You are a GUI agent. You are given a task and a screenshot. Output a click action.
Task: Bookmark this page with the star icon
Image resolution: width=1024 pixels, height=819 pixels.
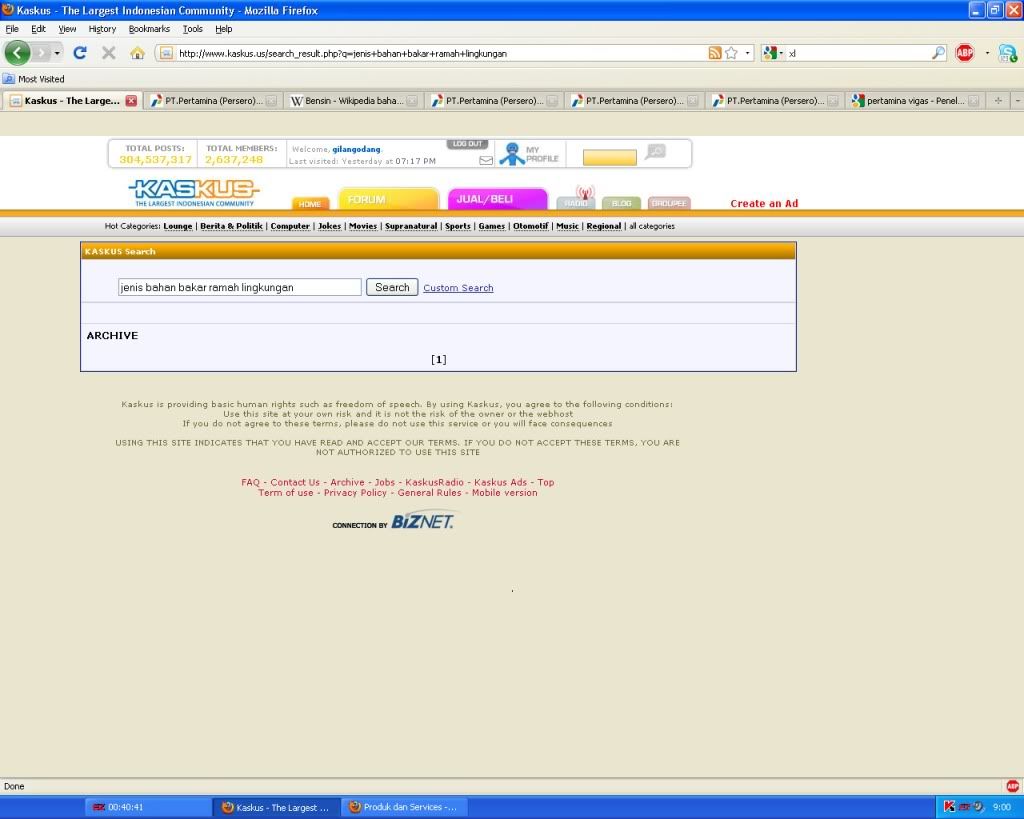click(x=731, y=53)
